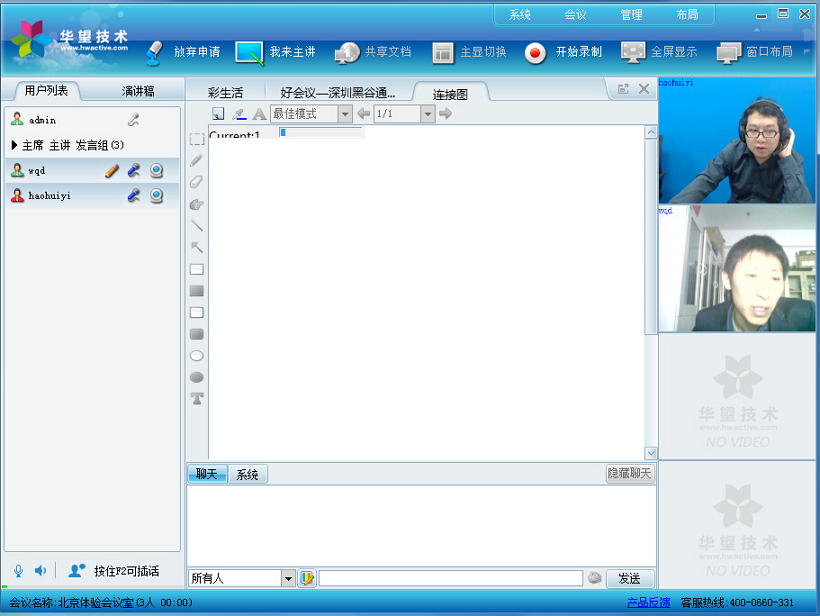Toggle the microphone at bottom left
820x616 pixels.
click(18, 571)
